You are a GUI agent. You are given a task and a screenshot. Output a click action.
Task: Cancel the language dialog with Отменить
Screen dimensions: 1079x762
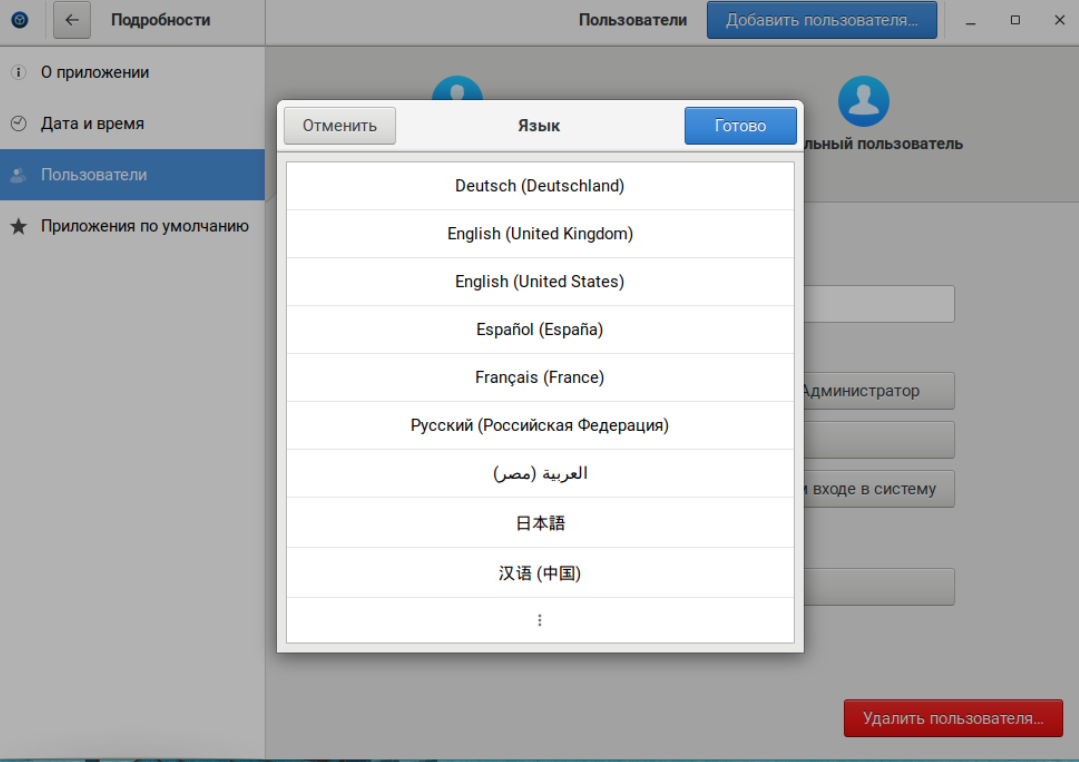340,126
